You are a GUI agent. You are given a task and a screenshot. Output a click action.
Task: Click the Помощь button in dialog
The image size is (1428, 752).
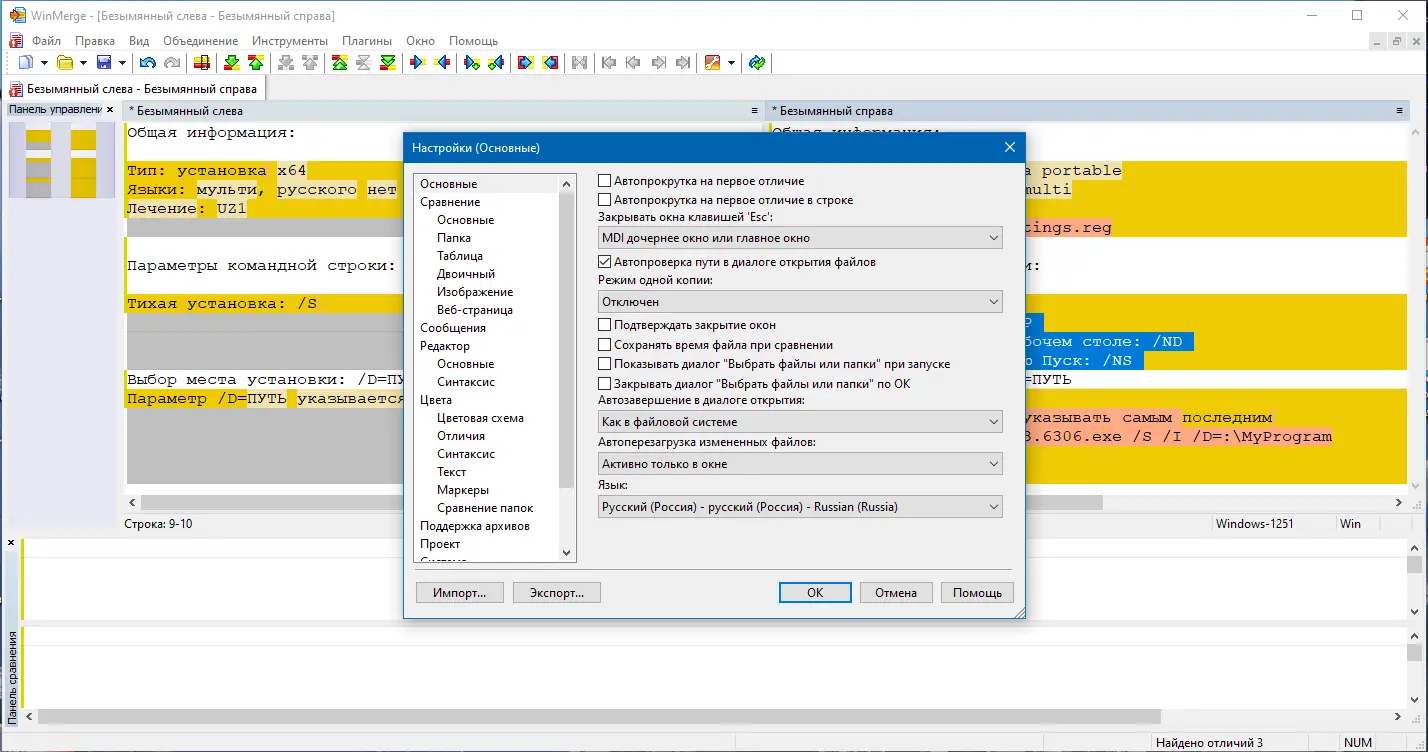click(977, 593)
